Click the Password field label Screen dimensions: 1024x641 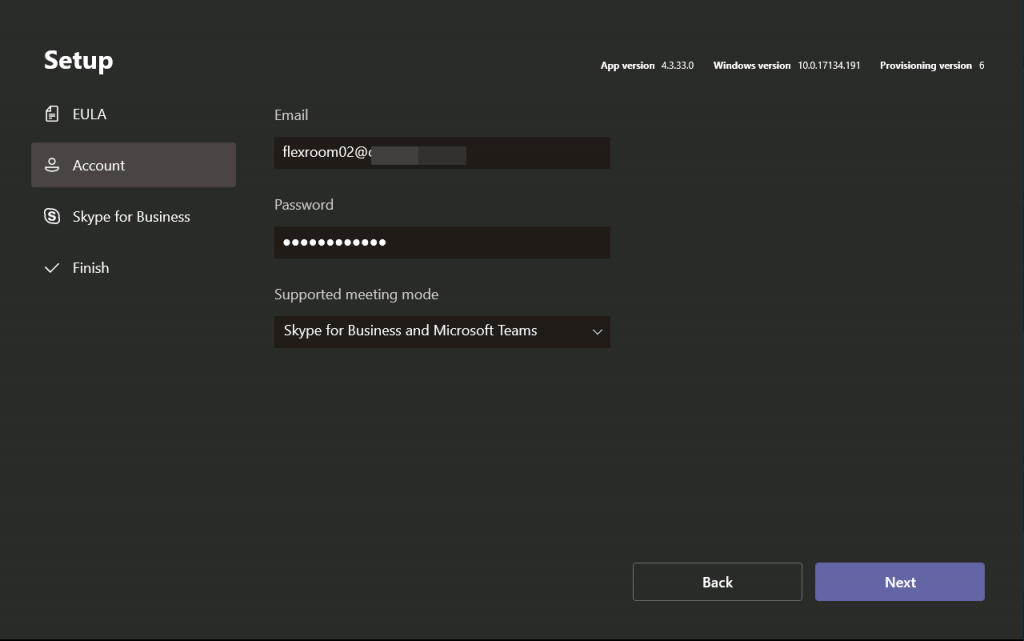coord(304,204)
